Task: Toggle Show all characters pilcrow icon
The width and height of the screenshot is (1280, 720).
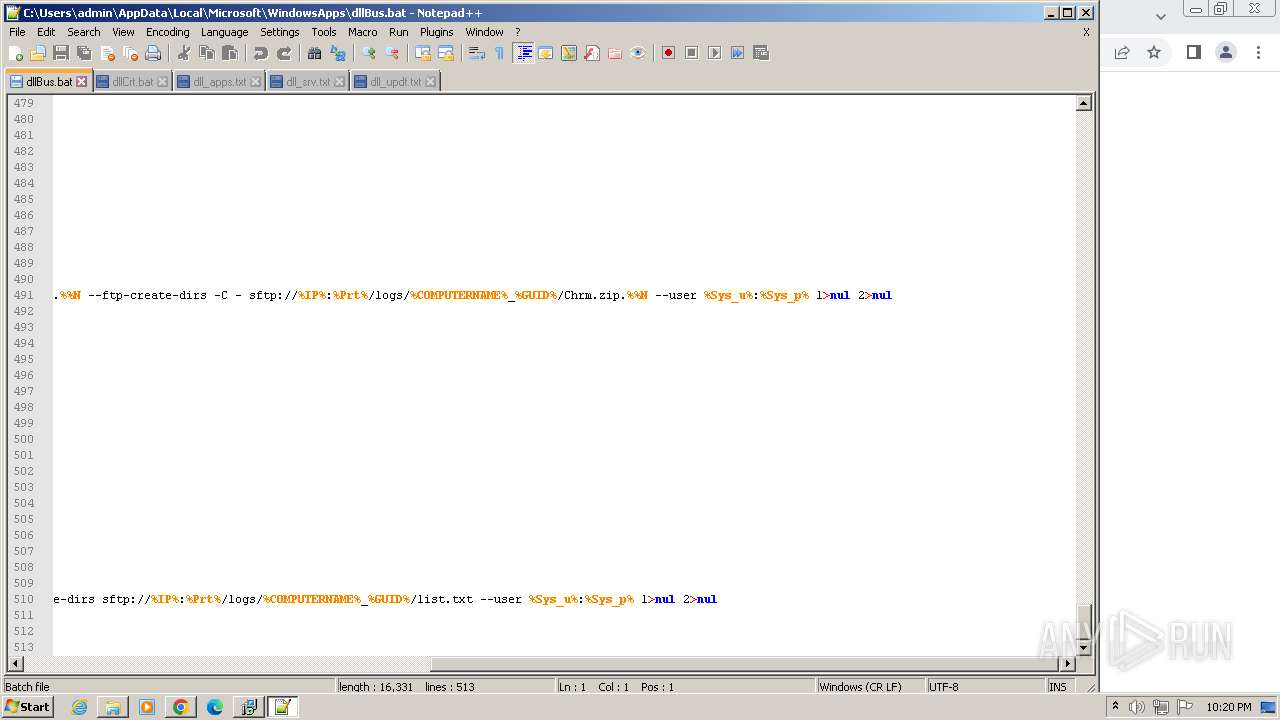Action: pos(500,53)
